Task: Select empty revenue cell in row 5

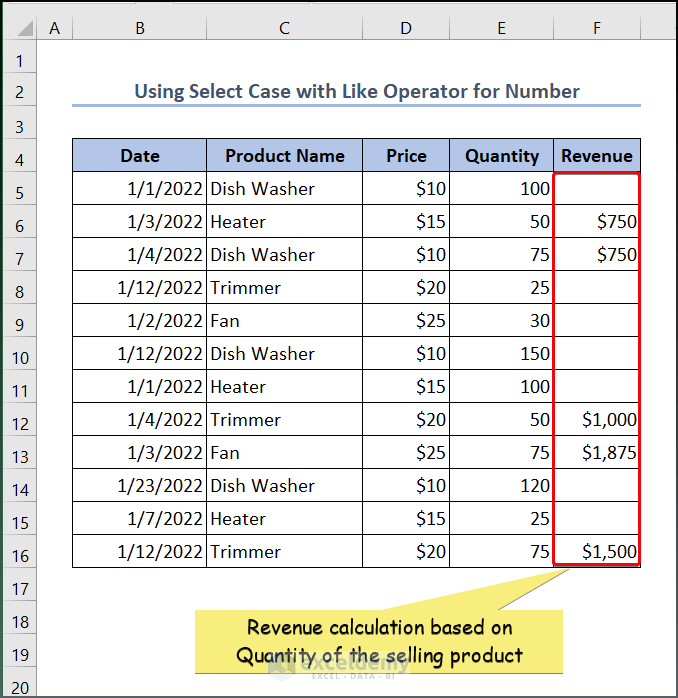Action: [597, 189]
